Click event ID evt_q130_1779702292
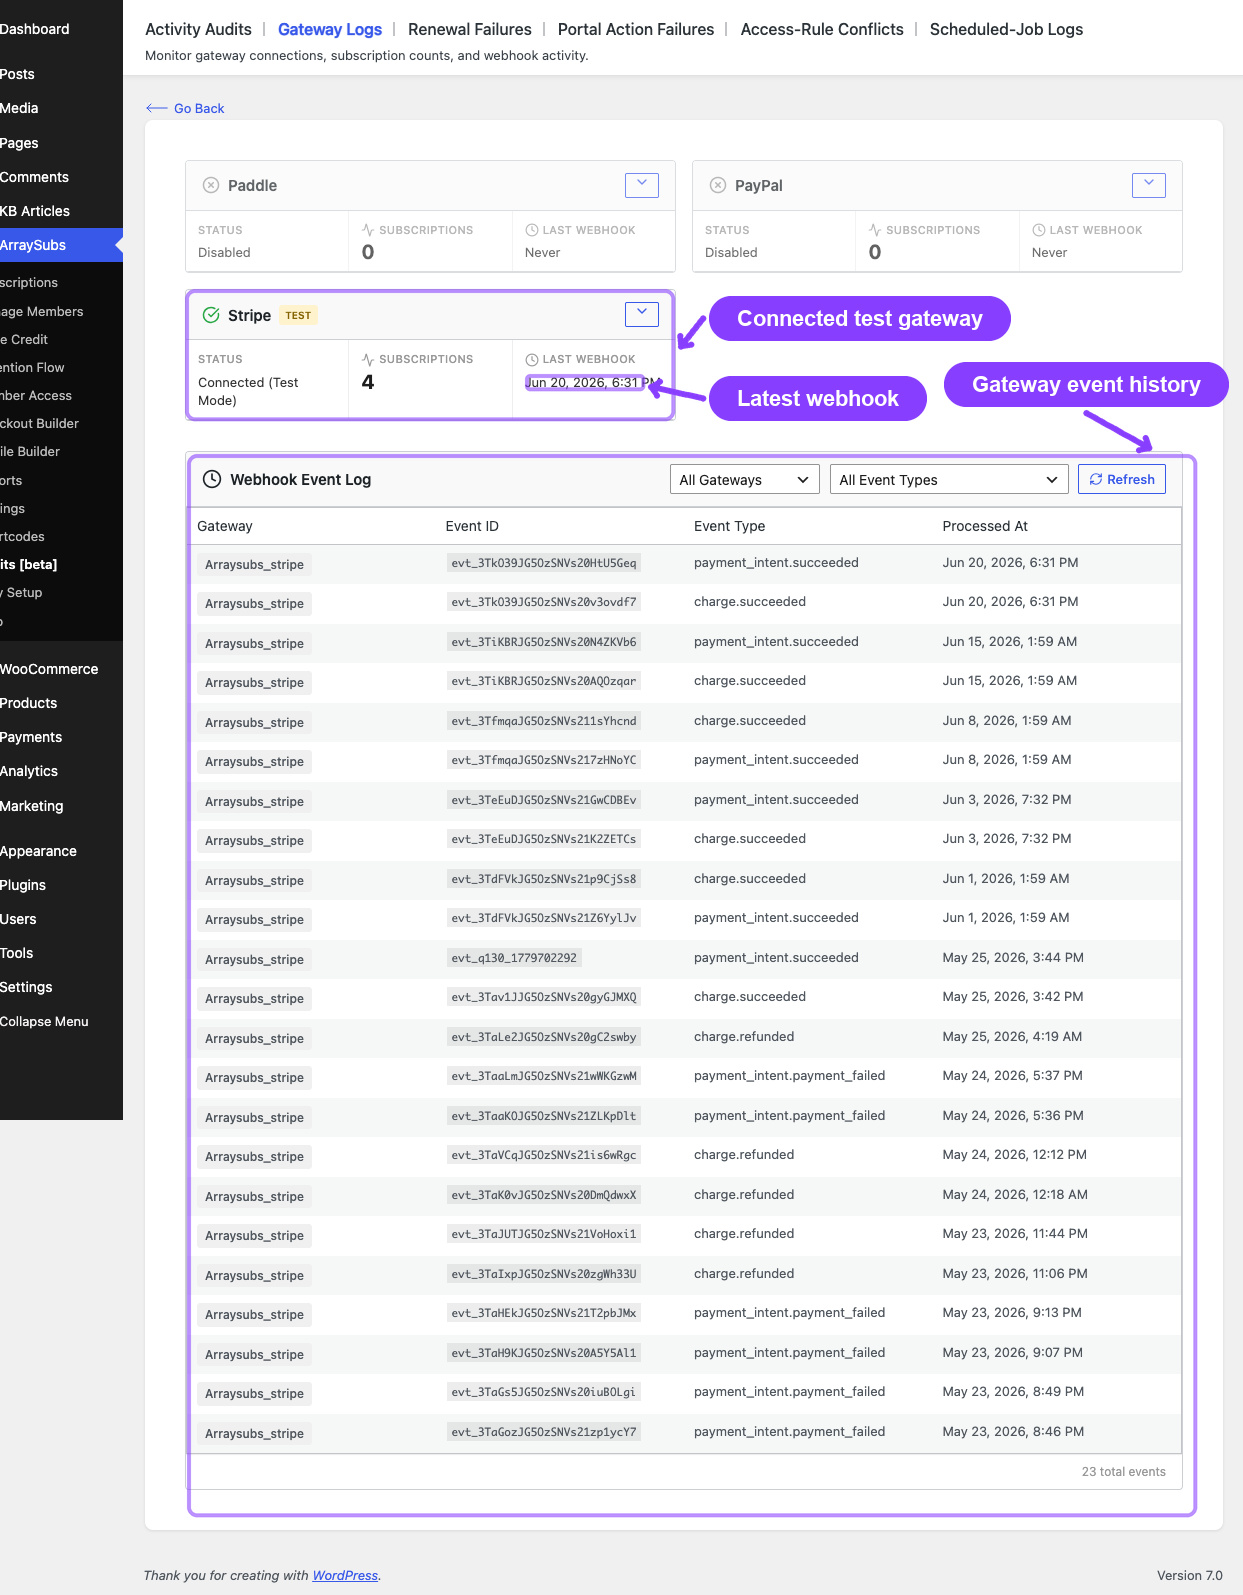The width and height of the screenshot is (1243, 1595). (514, 958)
